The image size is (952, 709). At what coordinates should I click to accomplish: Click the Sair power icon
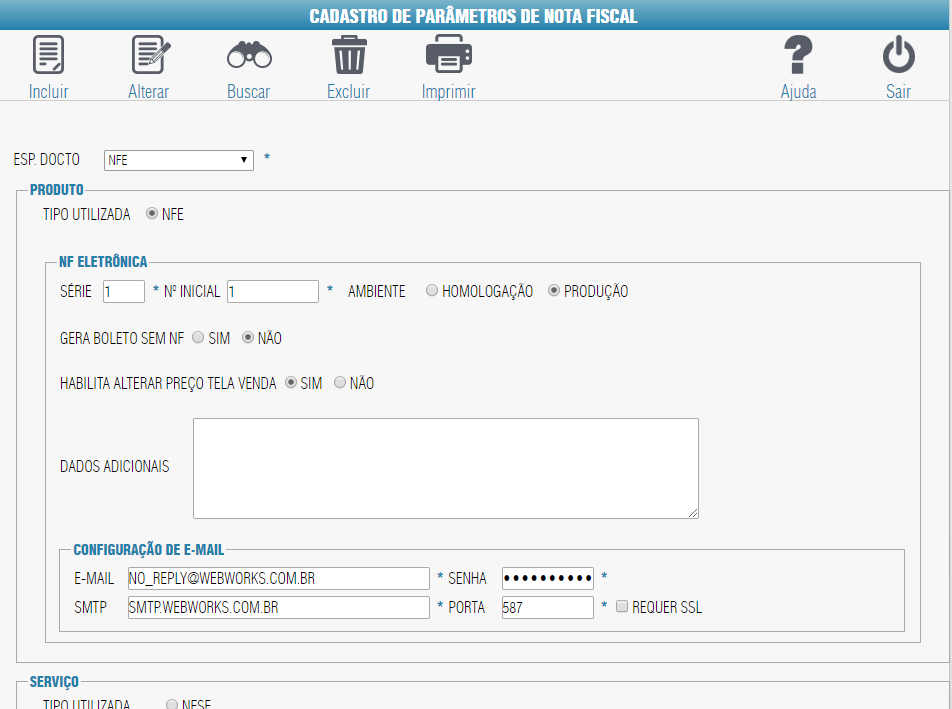(x=899, y=55)
